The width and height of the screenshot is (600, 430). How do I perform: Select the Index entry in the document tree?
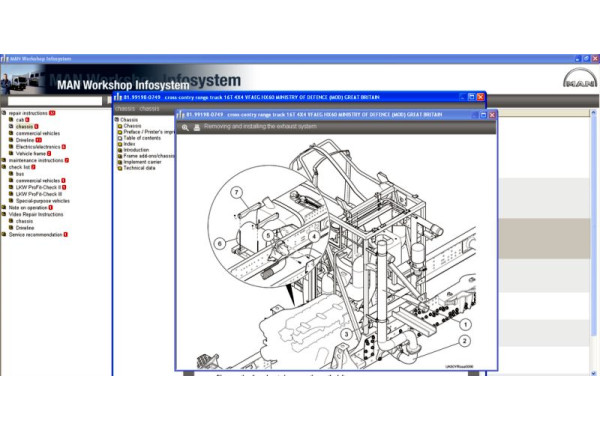(x=130, y=143)
